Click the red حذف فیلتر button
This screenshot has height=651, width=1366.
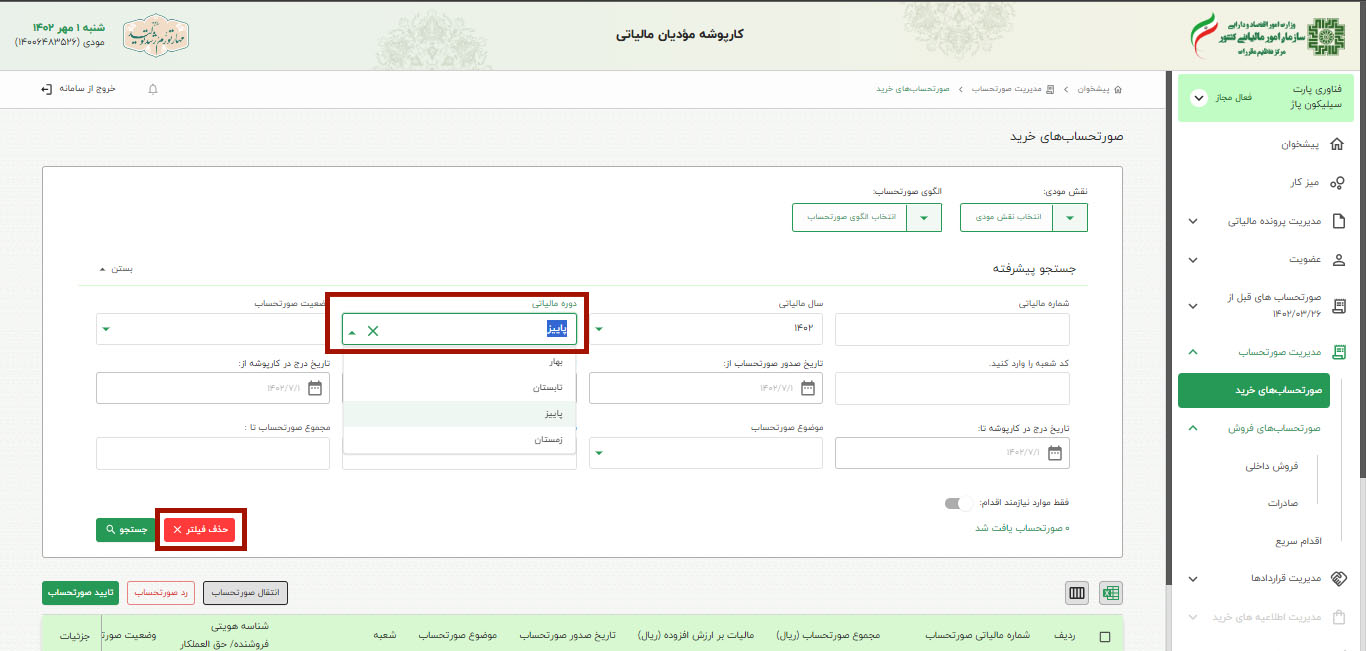point(200,531)
